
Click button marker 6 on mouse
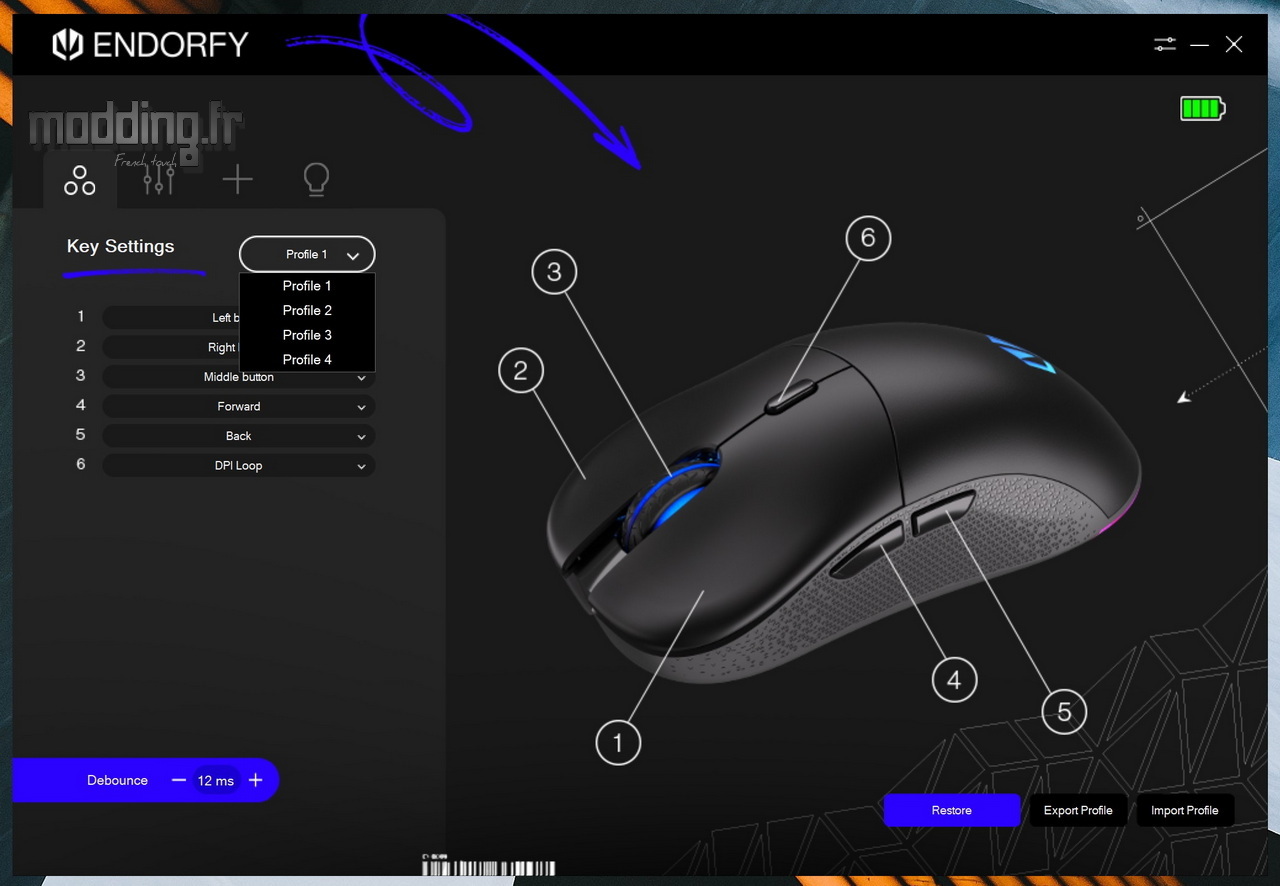point(867,238)
